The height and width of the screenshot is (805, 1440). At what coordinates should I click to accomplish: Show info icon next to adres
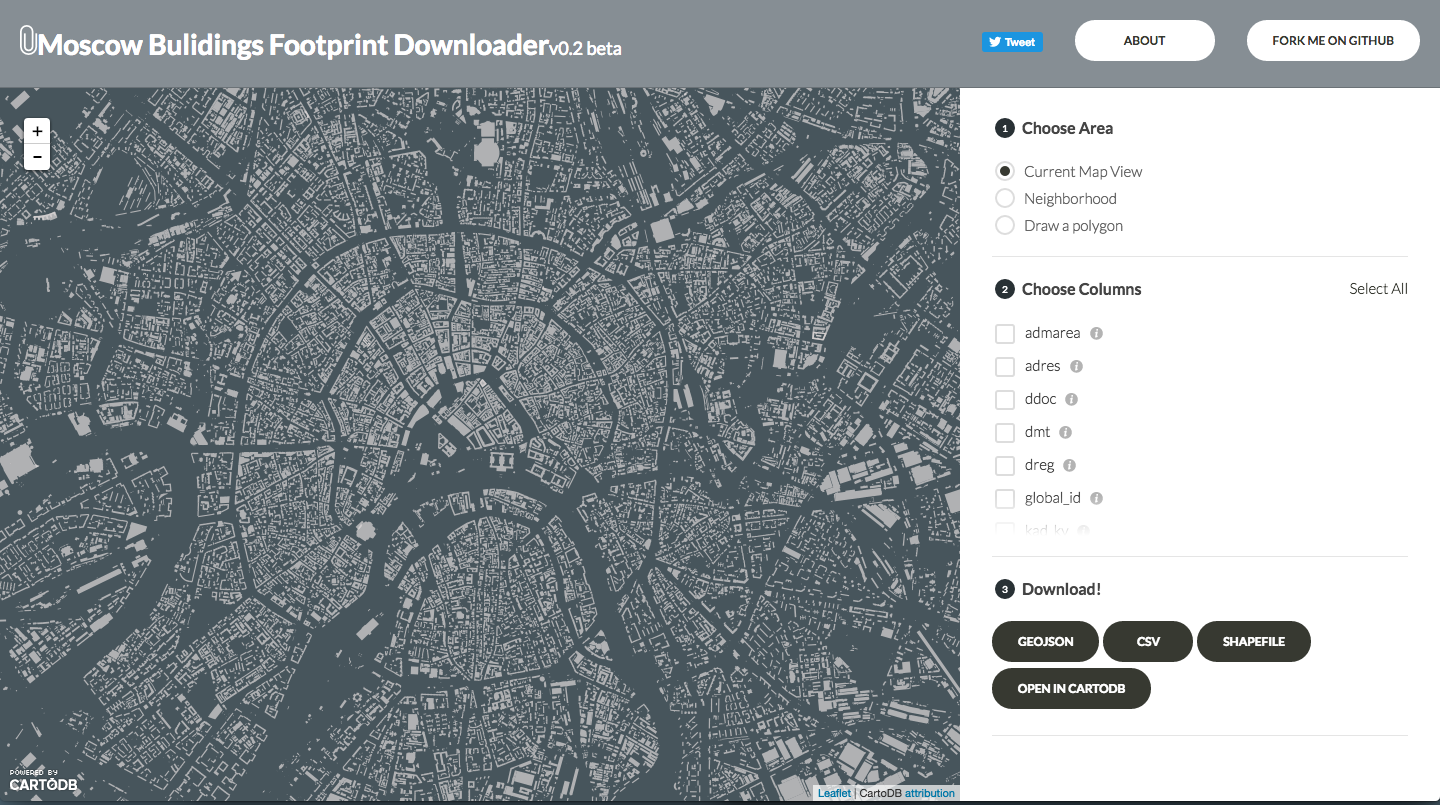(1076, 366)
